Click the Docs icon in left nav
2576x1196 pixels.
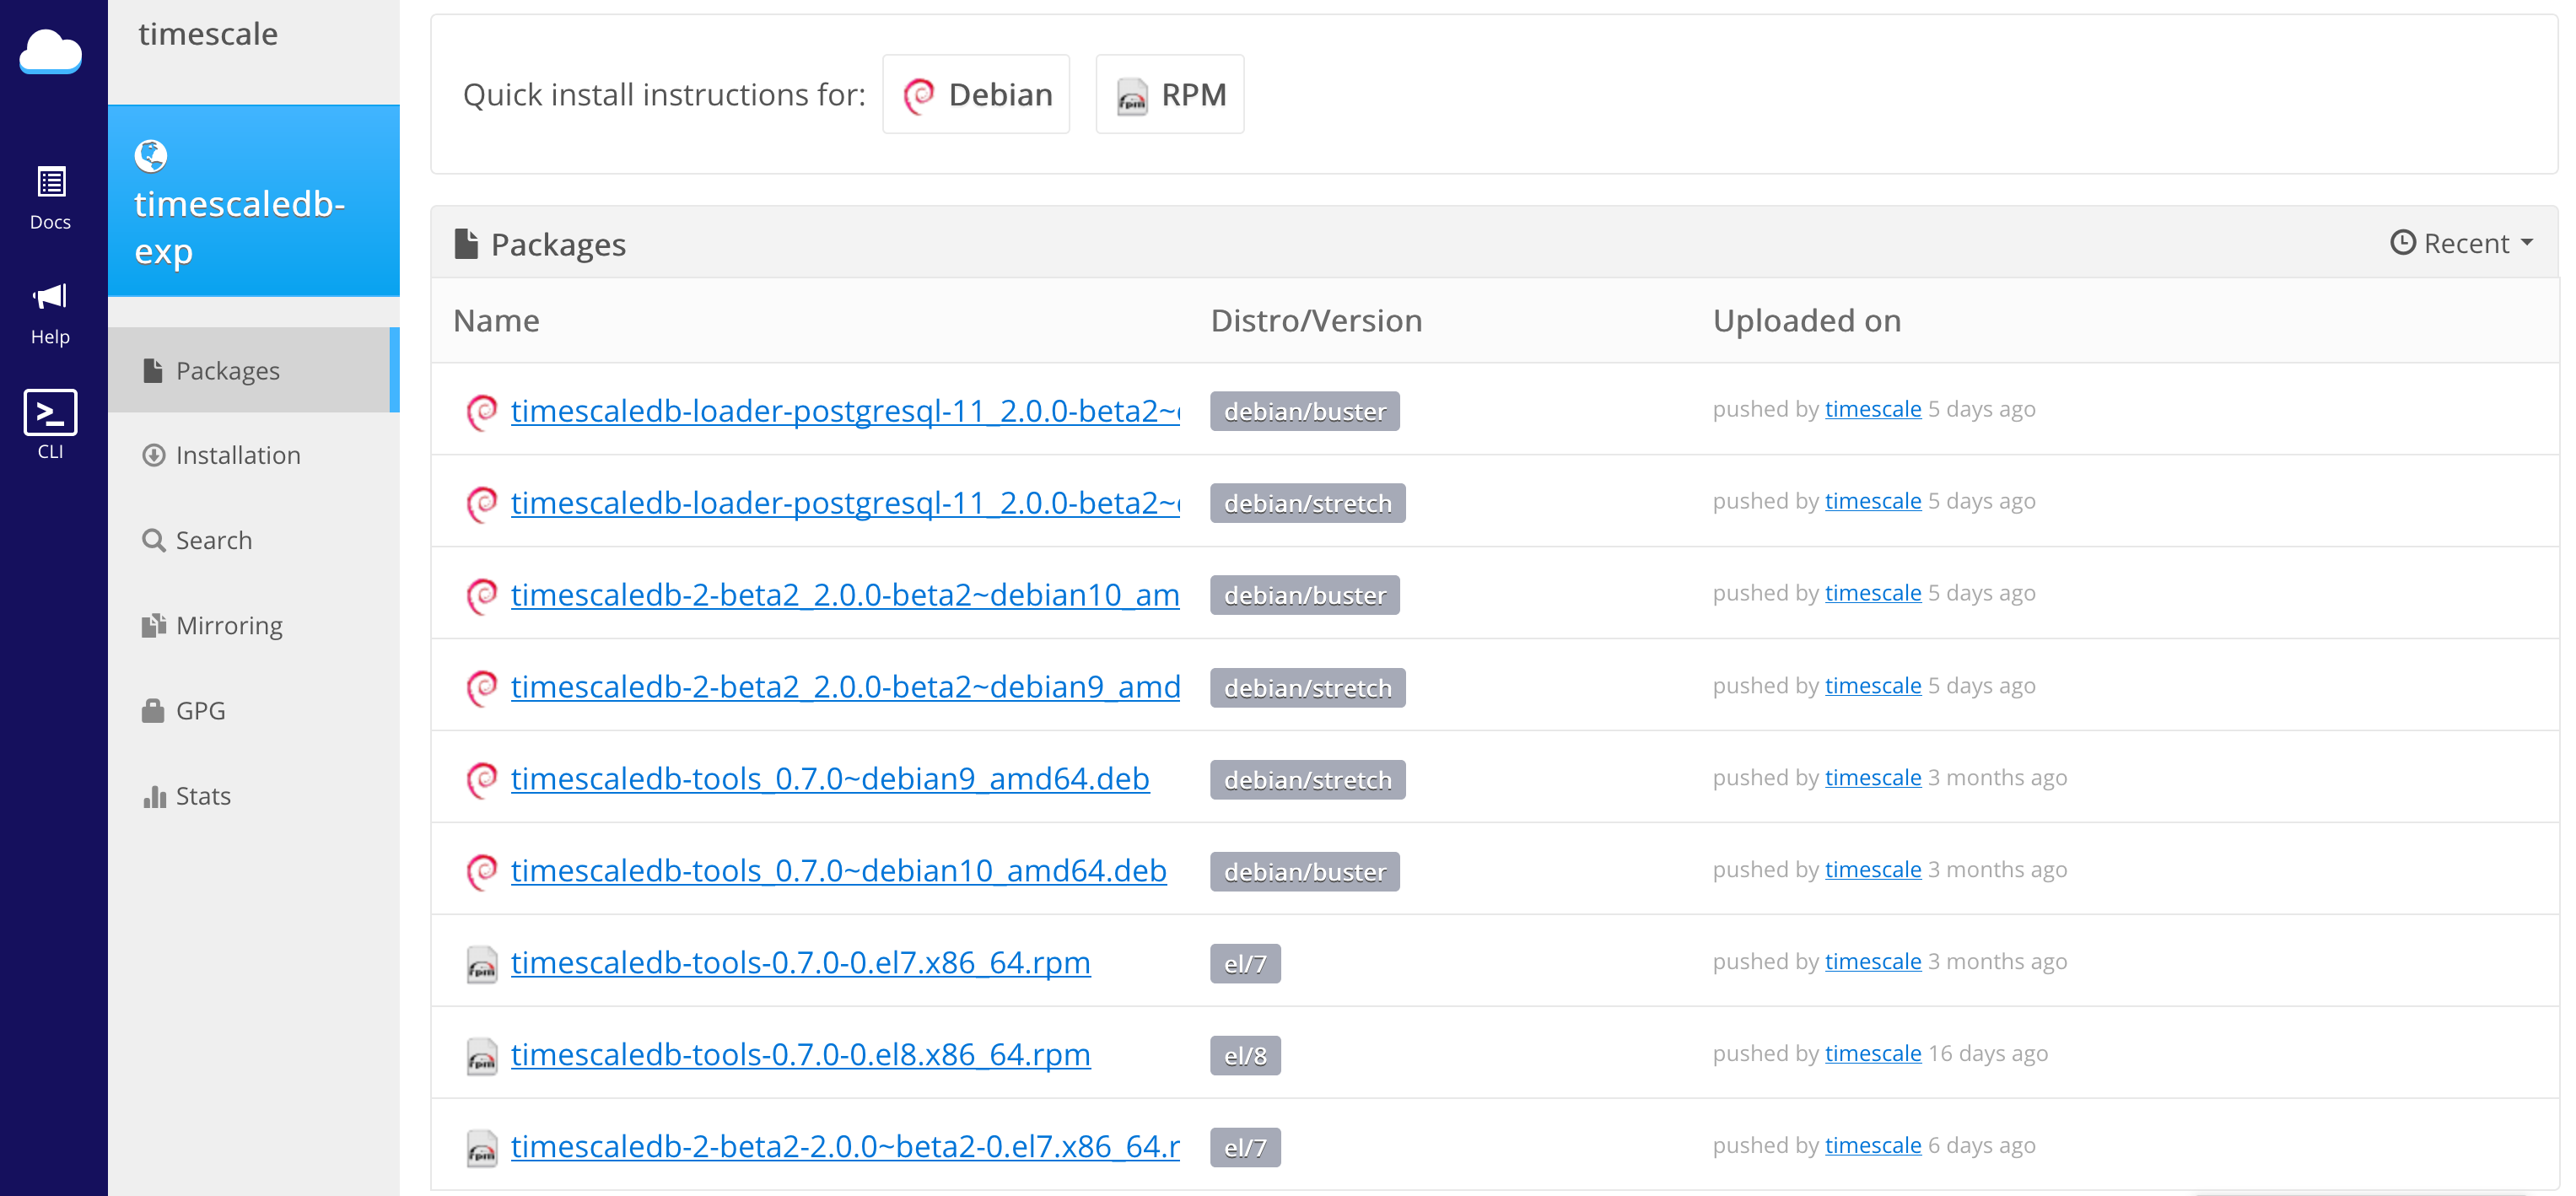coord(49,196)
